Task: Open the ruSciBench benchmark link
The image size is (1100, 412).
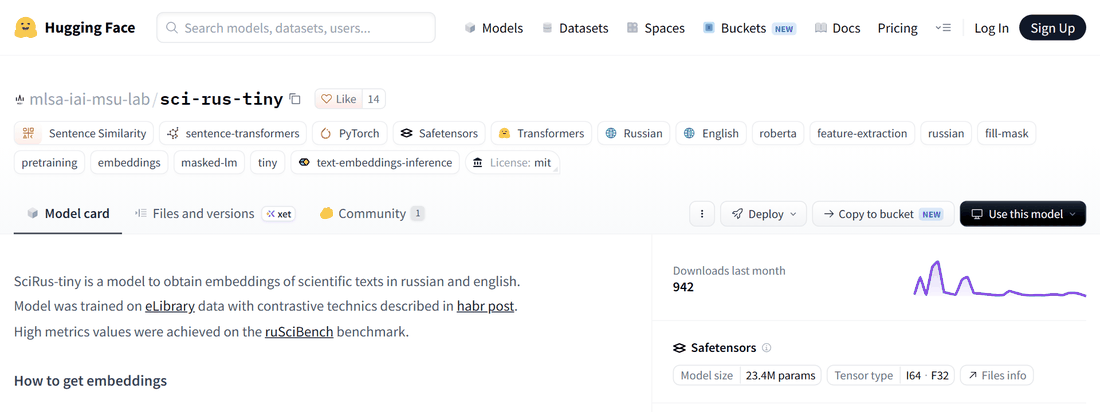Action: point(299,331)
